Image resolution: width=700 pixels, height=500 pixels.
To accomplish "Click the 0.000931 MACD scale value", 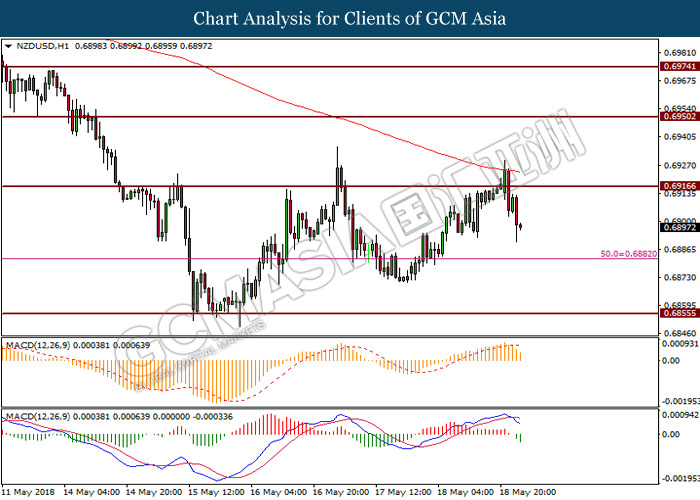I will 680,344.
